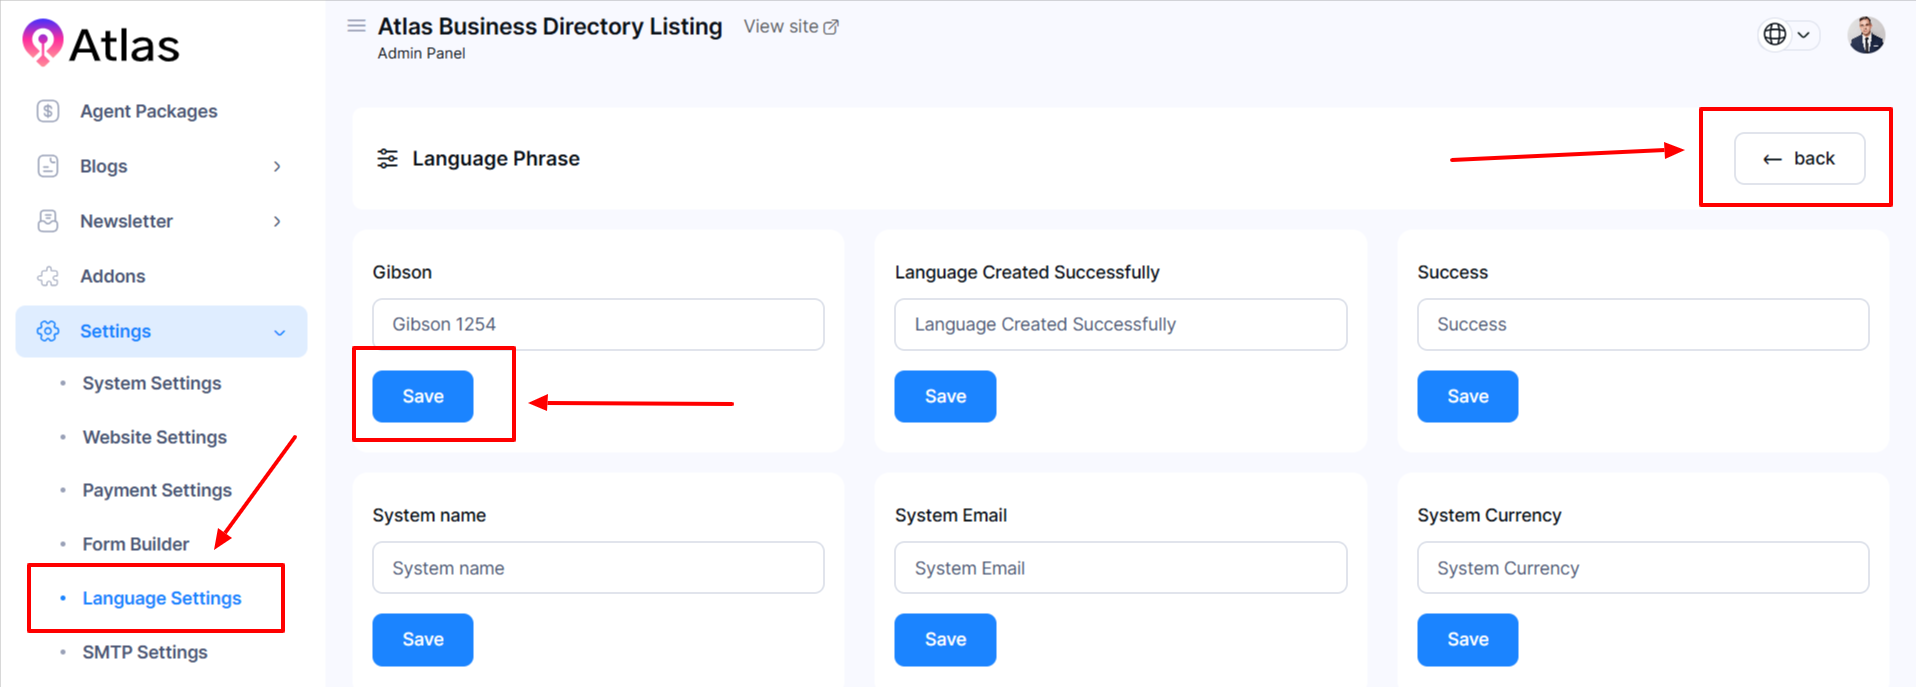The width and height of the screenshot is (1916, 687).
Task: Open Payment Settings page
Action: tap(157, 490)
